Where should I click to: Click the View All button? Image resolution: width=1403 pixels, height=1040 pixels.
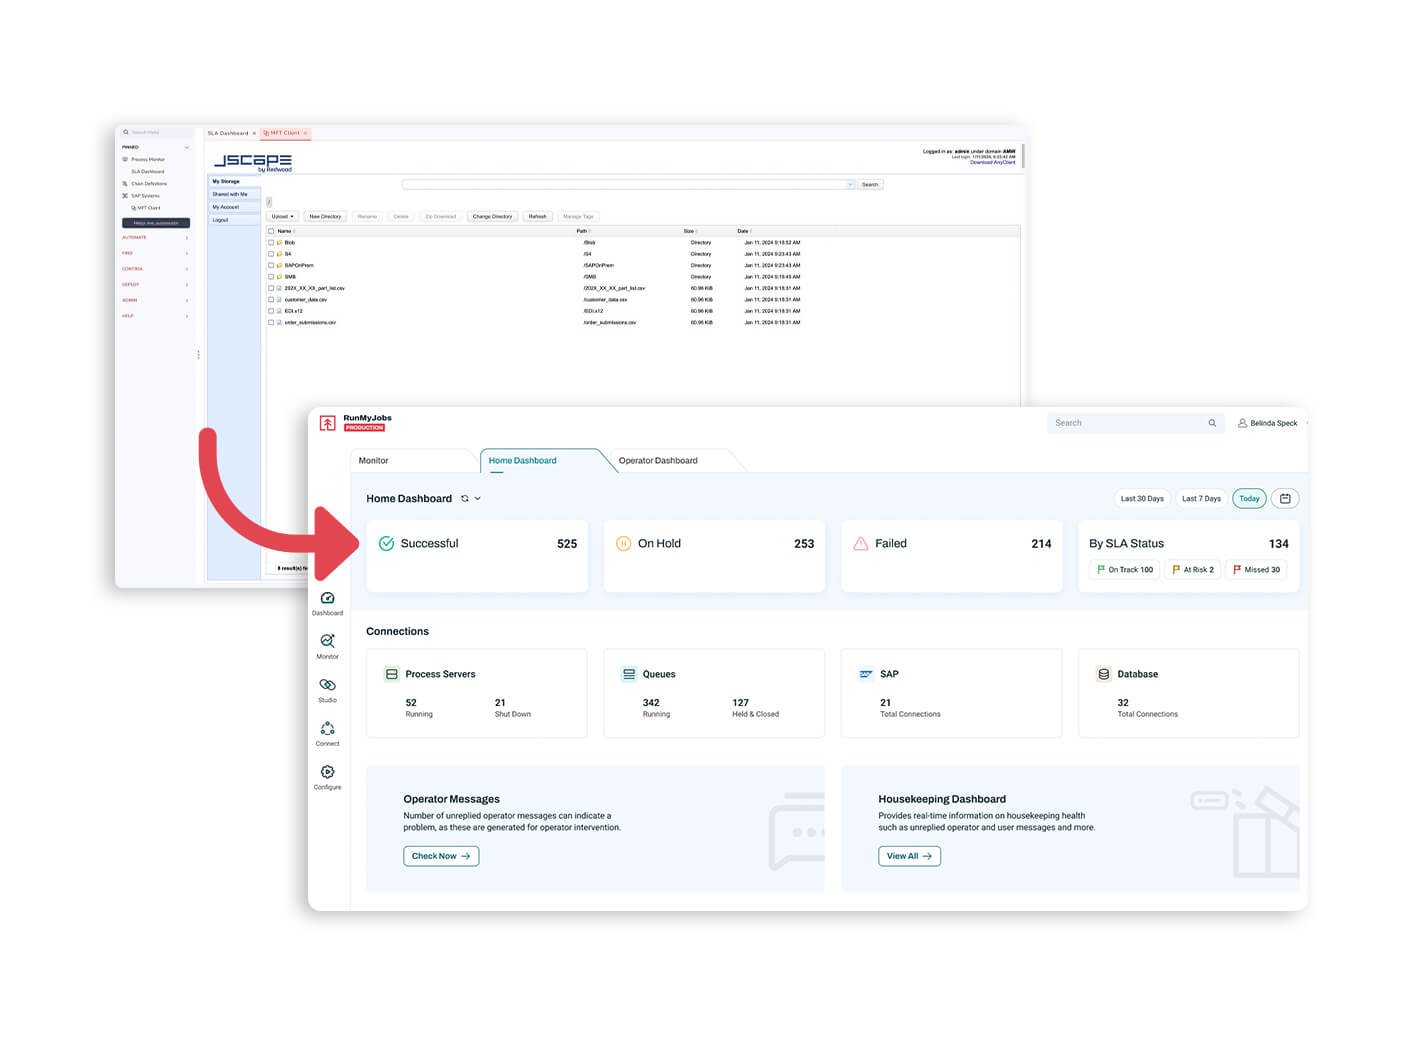(909, 856)
